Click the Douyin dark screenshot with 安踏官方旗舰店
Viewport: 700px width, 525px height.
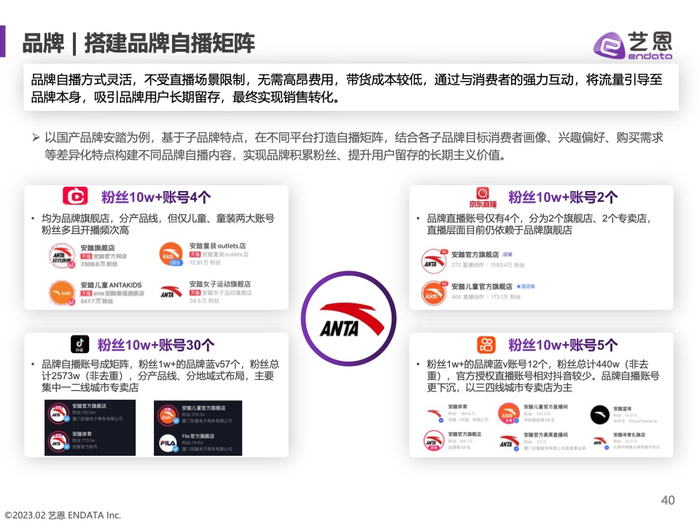[x=90, y=428]
